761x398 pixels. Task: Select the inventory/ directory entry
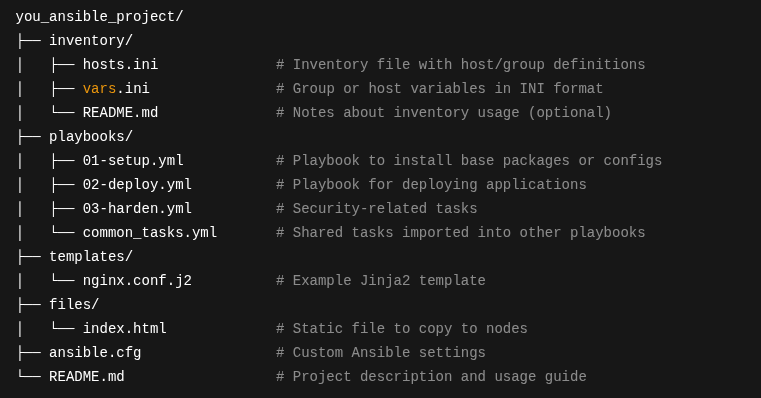pos(91,40)
